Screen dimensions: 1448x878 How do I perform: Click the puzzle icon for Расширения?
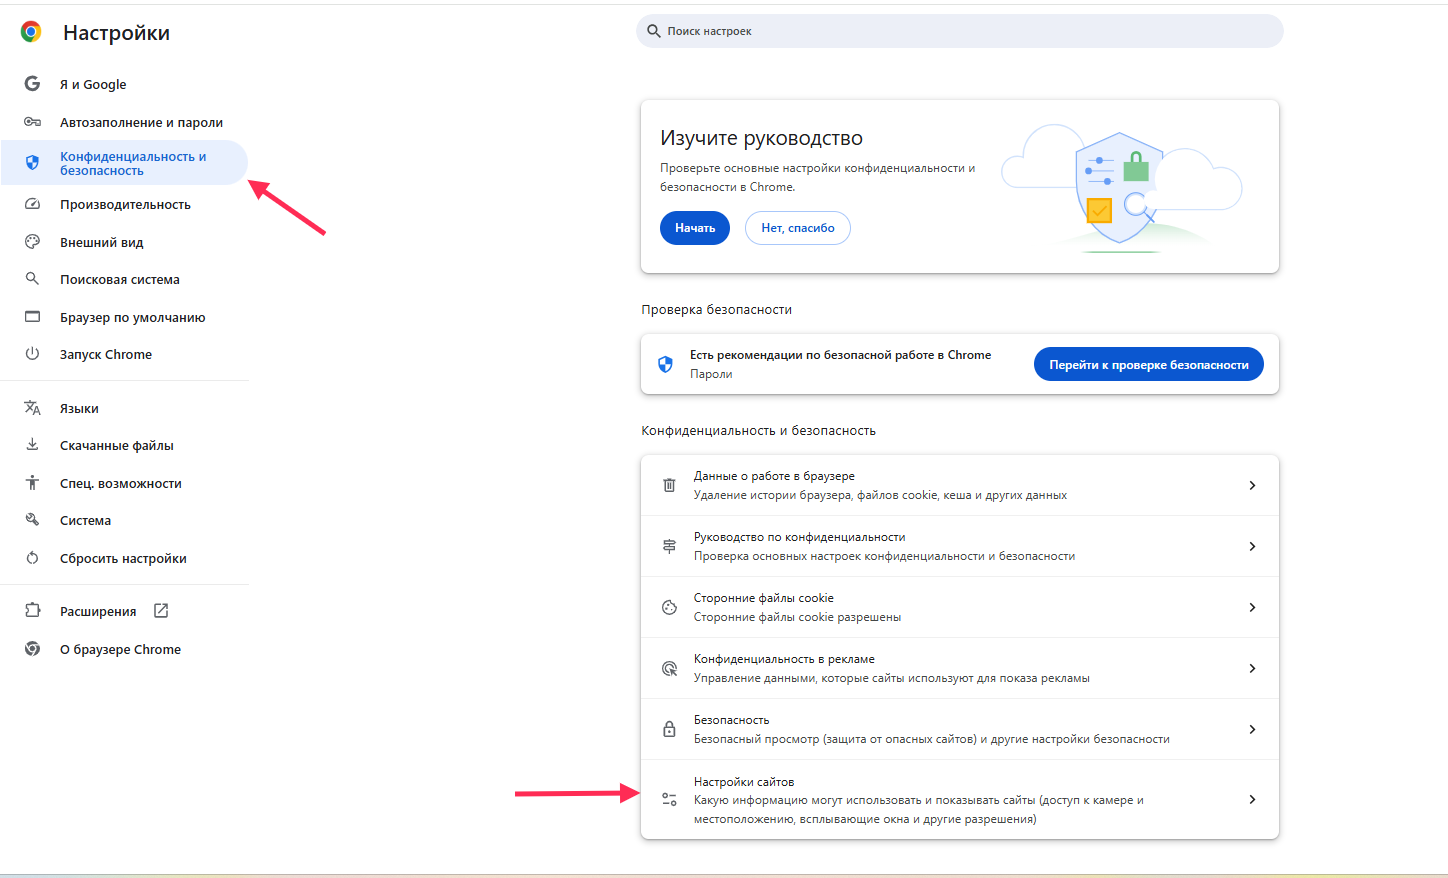tap(32, 611)
